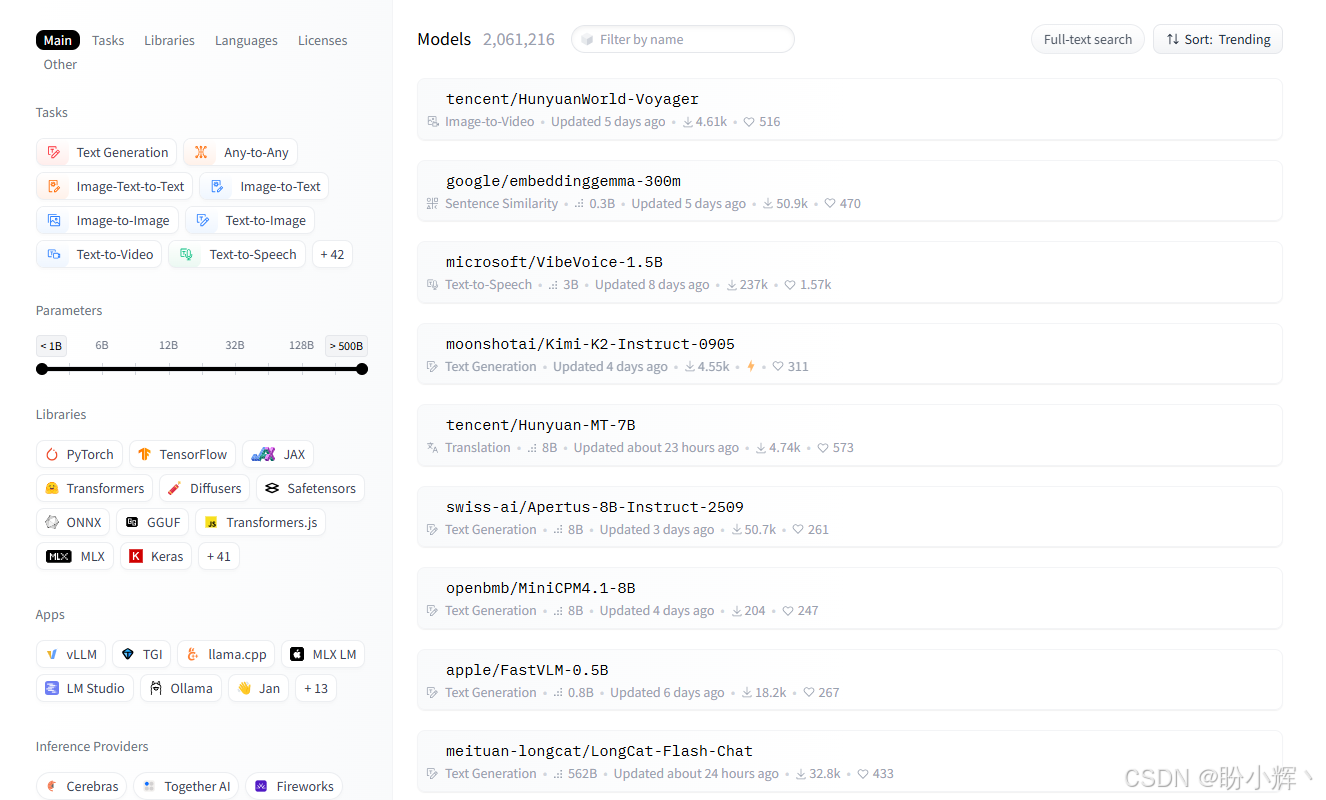1326x800 pixels.
Task: Click the Diffusers library icon
Action: [175, 489]
